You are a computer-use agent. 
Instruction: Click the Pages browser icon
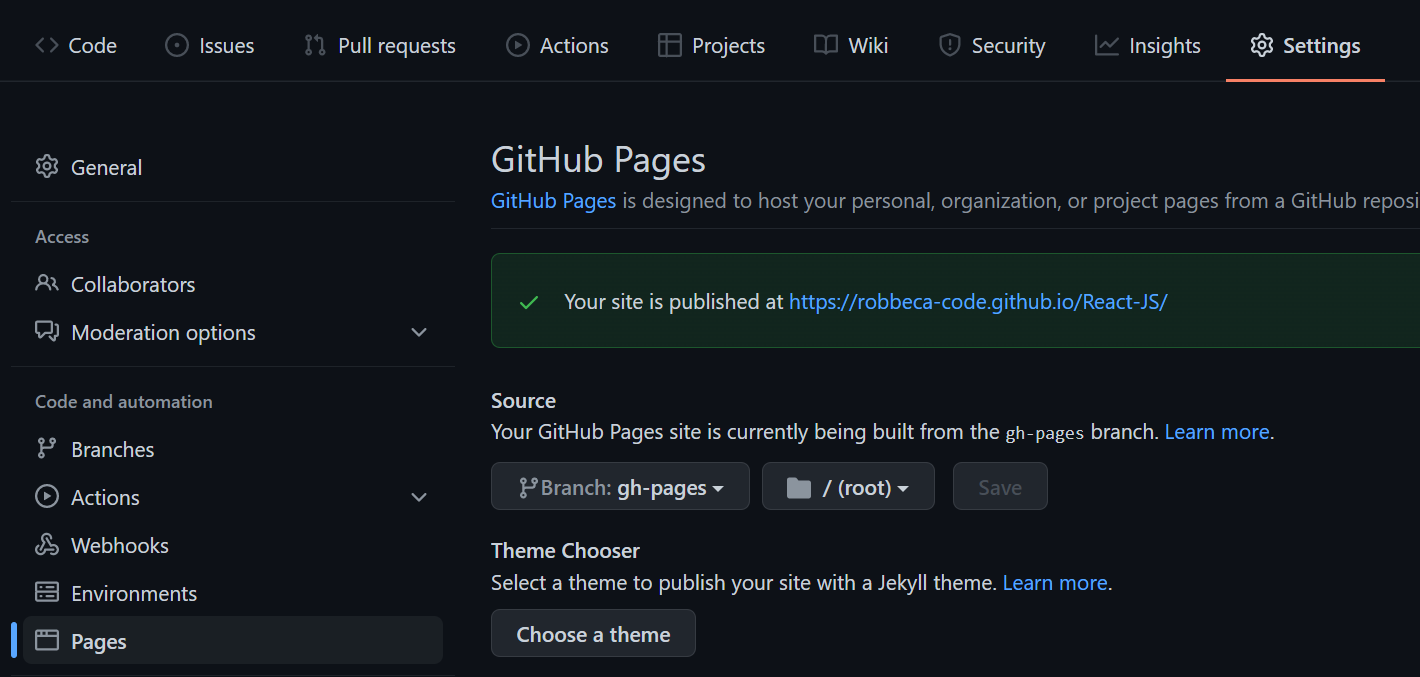pyautogui.click(x=47, y=640)
